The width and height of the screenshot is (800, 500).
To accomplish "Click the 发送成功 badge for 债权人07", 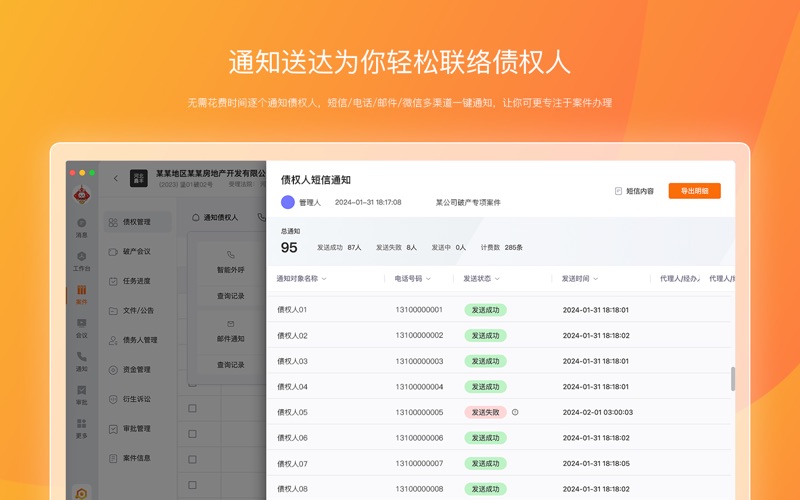I will point(485,463).
